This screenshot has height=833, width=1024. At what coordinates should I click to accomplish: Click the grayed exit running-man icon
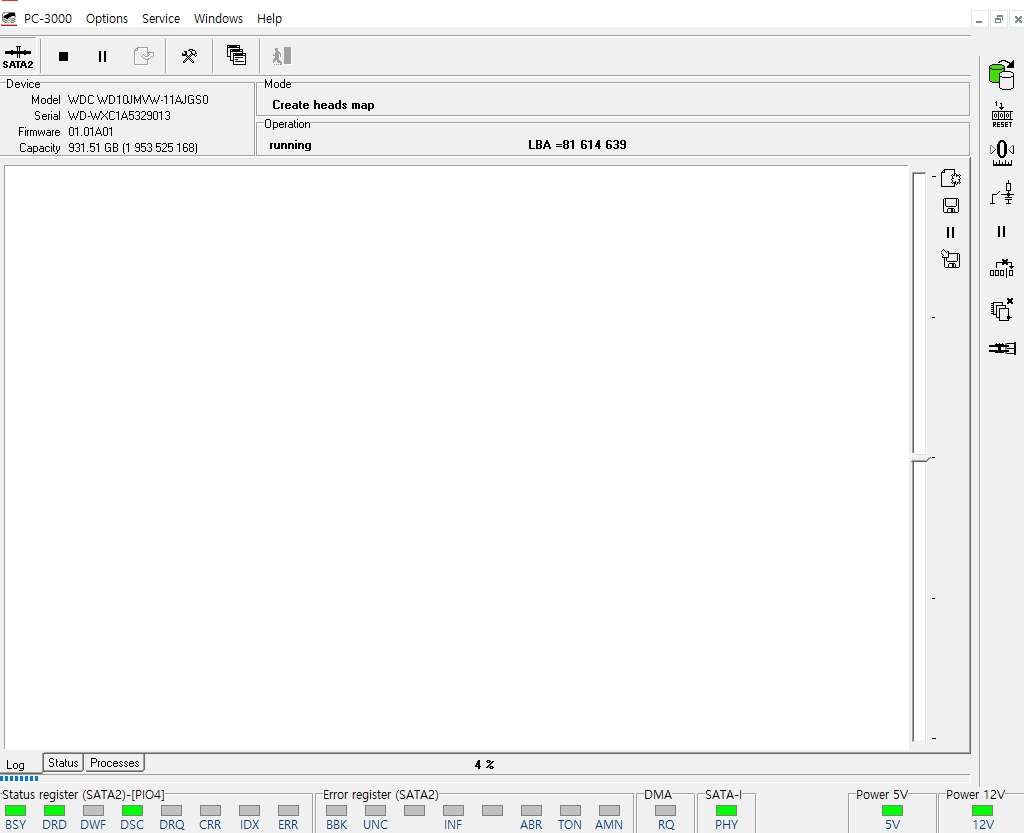(x=281, y=56)
